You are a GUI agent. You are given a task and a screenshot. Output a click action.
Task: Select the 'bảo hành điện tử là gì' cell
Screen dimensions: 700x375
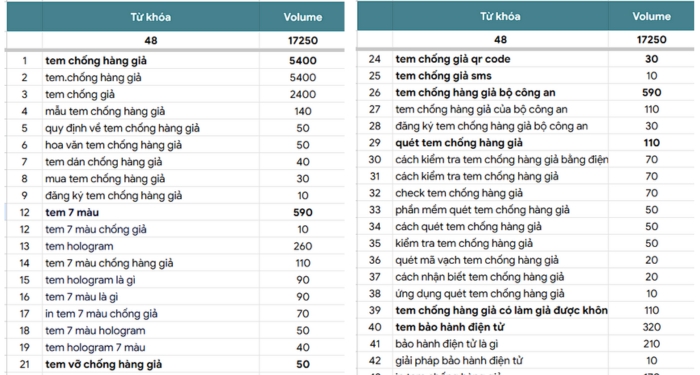tap(500, 344)
